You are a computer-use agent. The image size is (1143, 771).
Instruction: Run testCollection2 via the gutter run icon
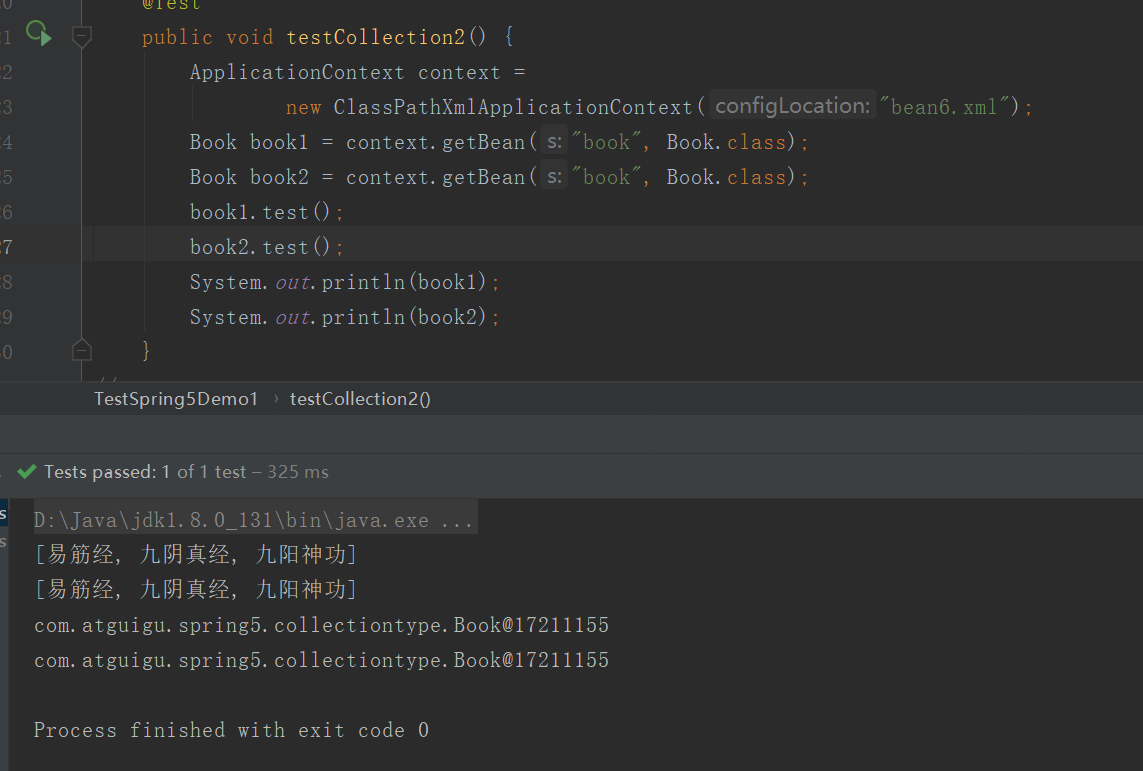[39, 34]
